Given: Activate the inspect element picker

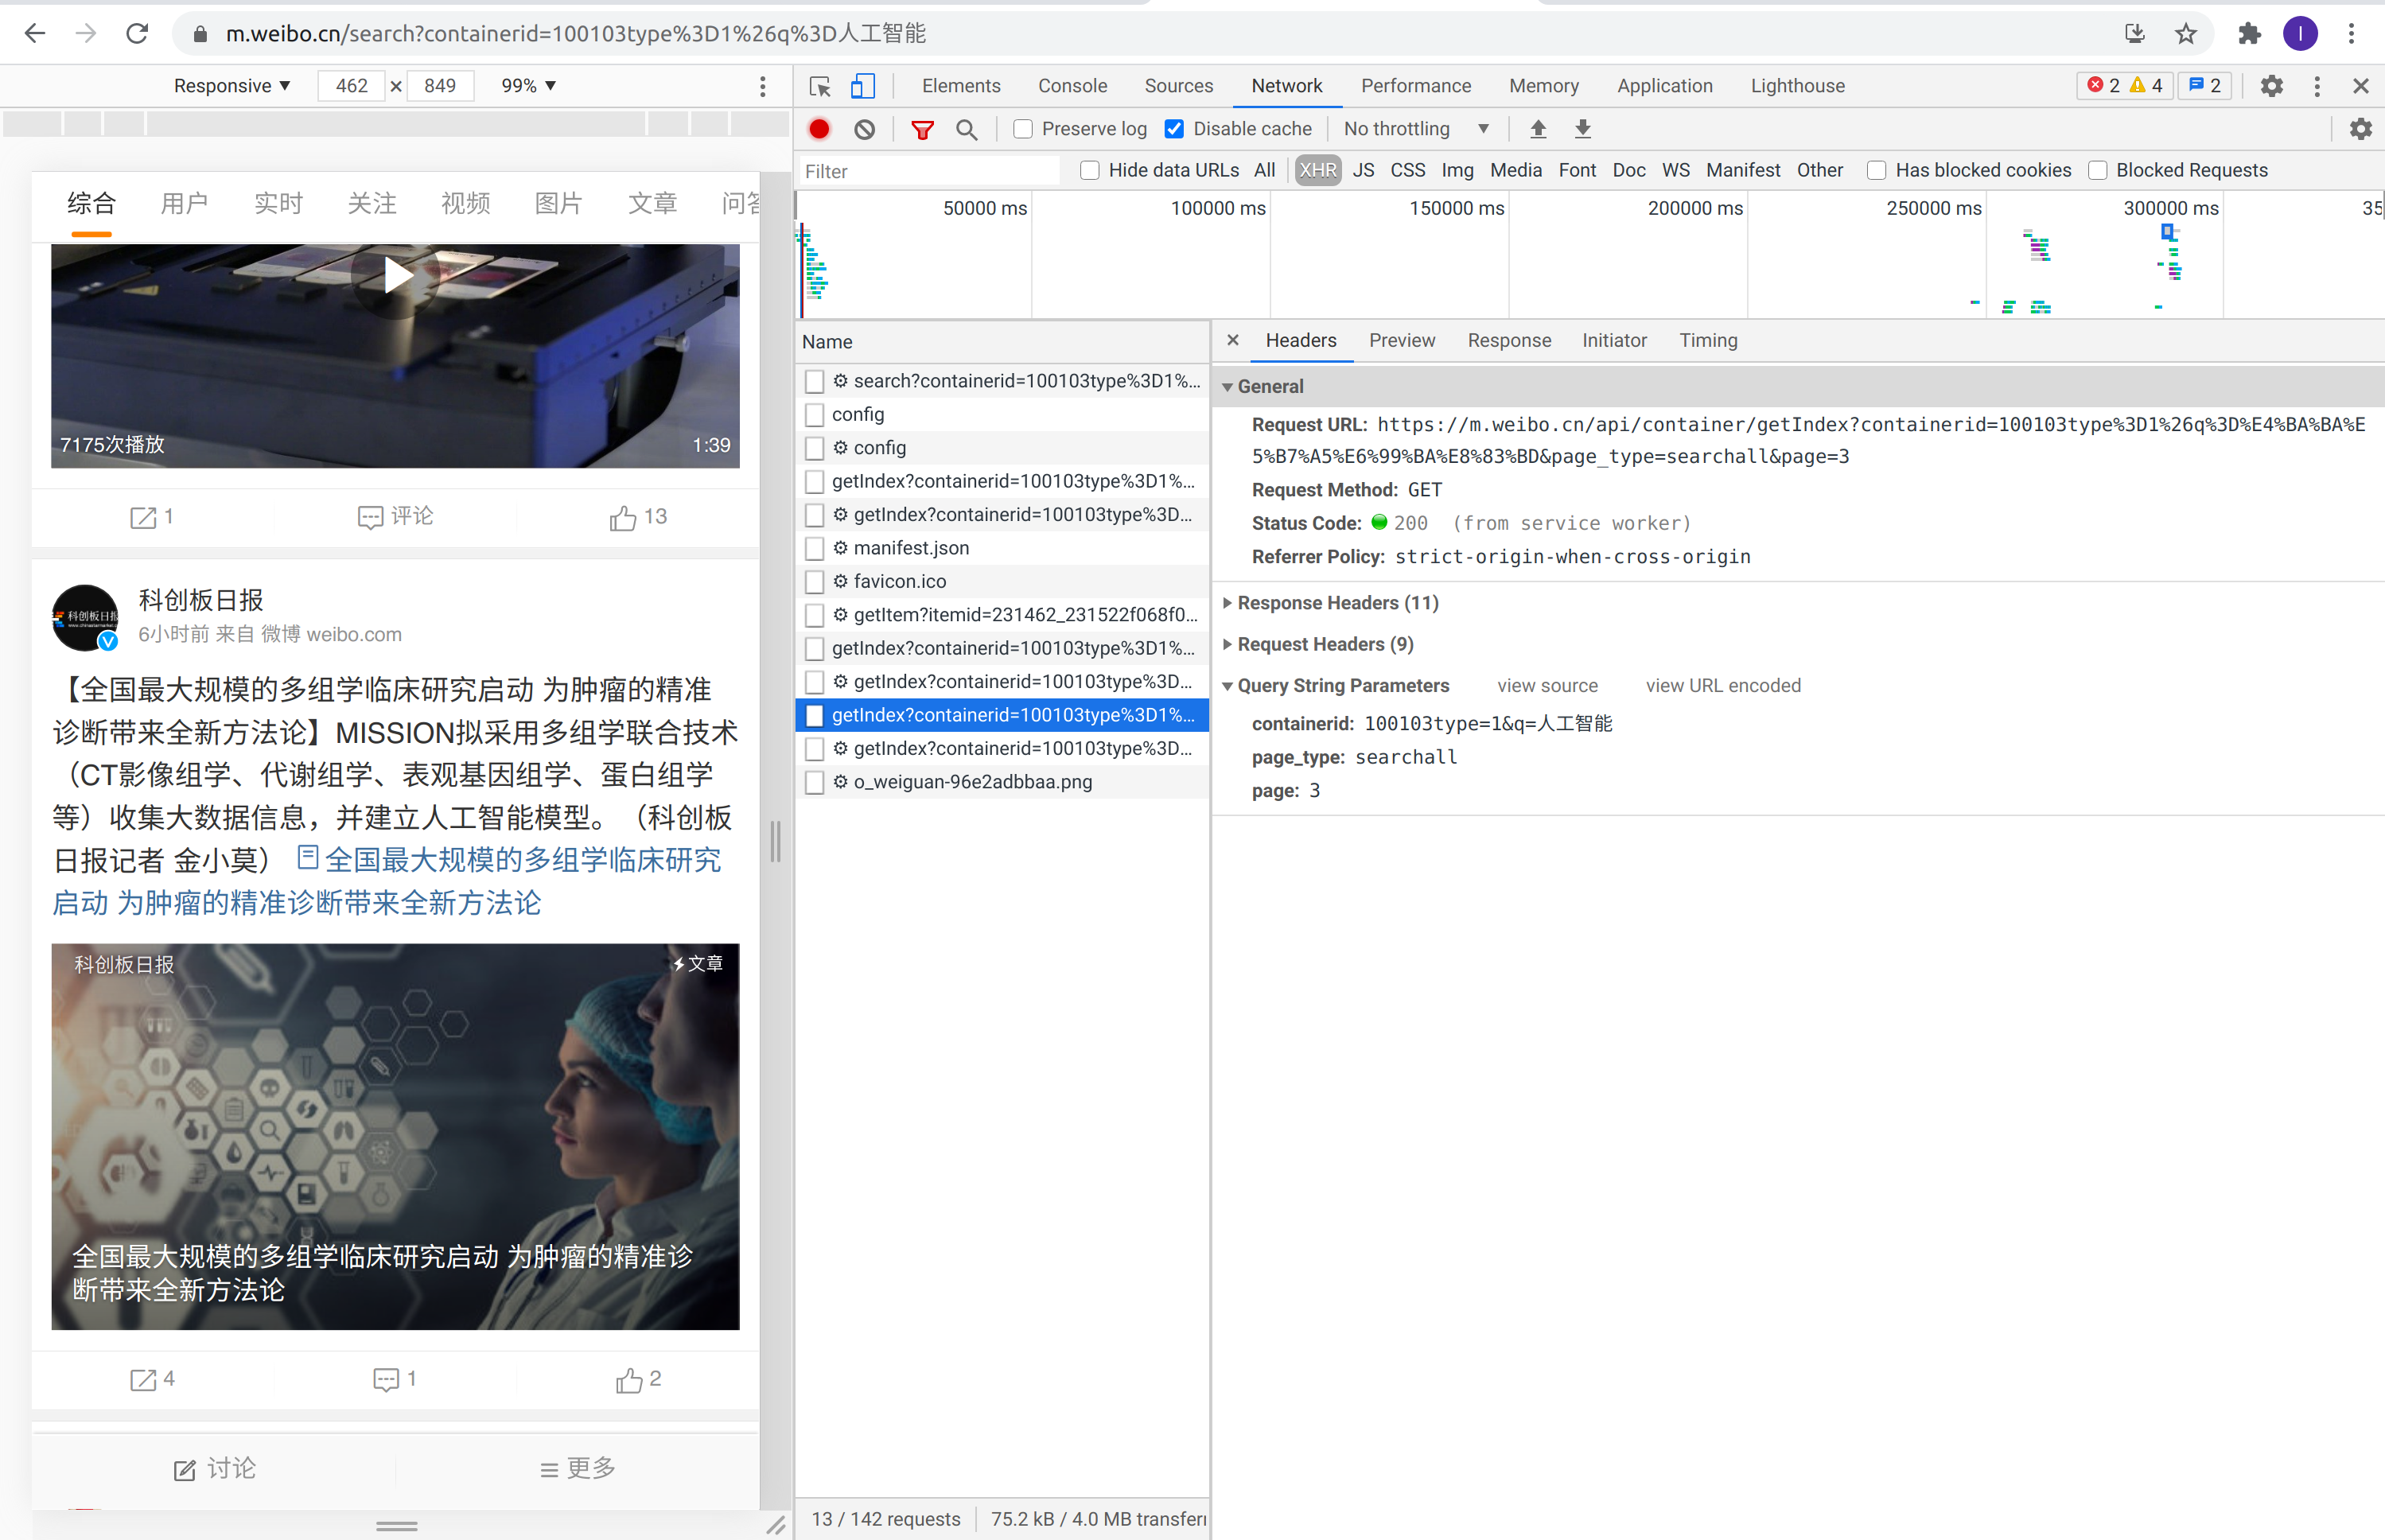Looking at the screenshot, I should click(x=820, y=86).
